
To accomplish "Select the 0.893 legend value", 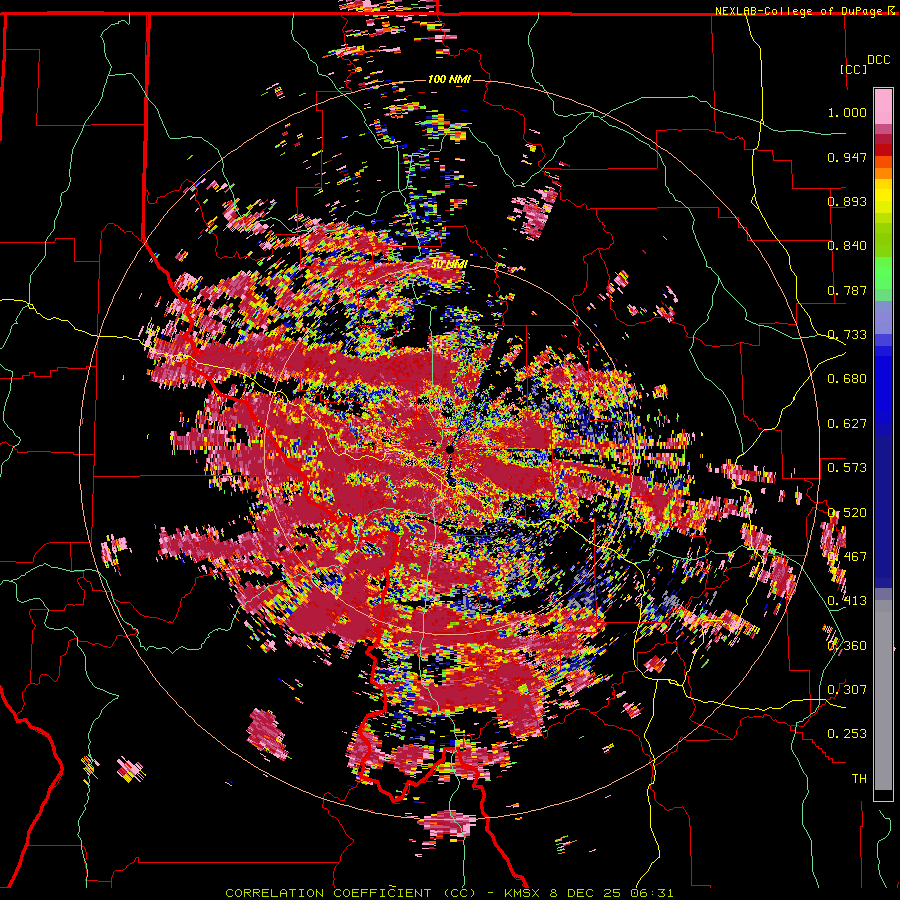I will pyautogui.click(x=847, y=201).
